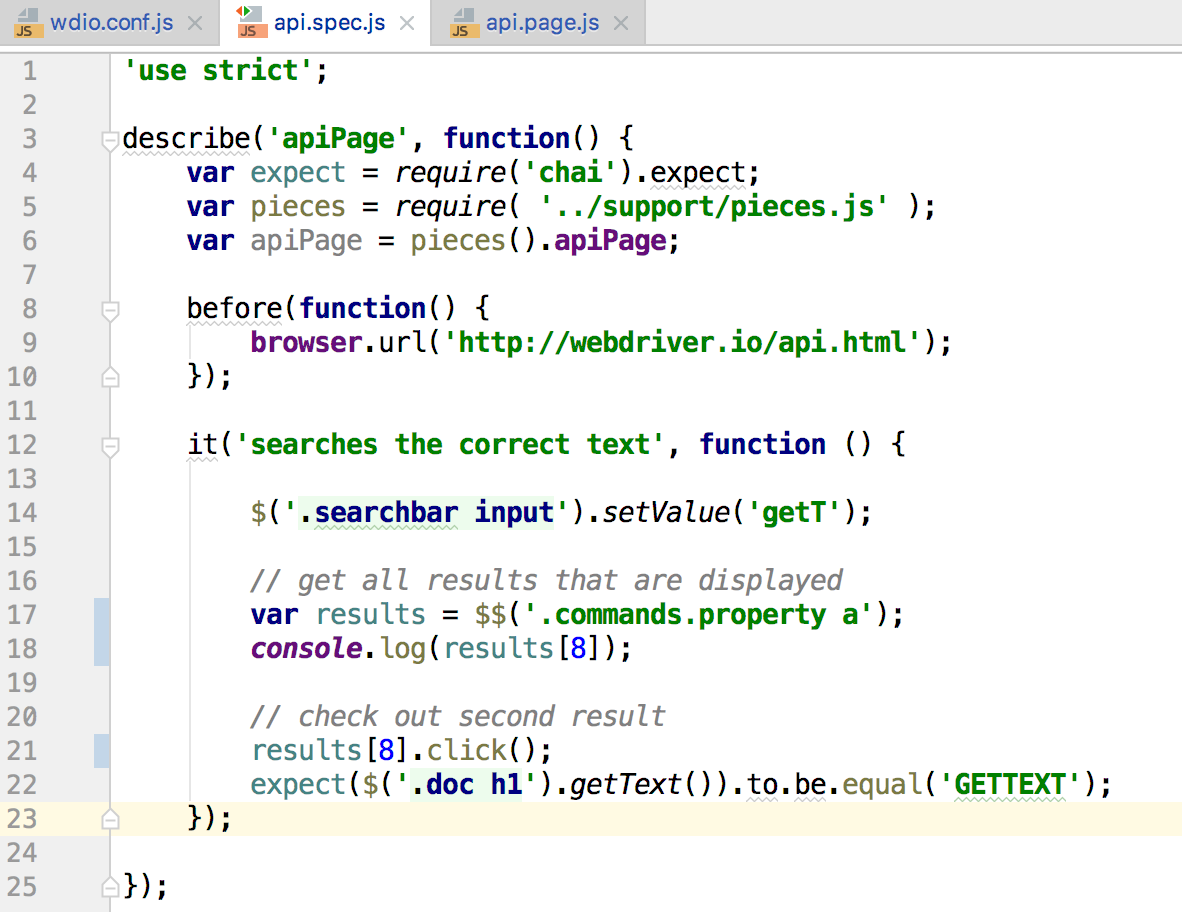The image size is (1182, 912).
Task: Click the 'chai' string on line 4
Action: pyautogui.click(x=570, y=173)
